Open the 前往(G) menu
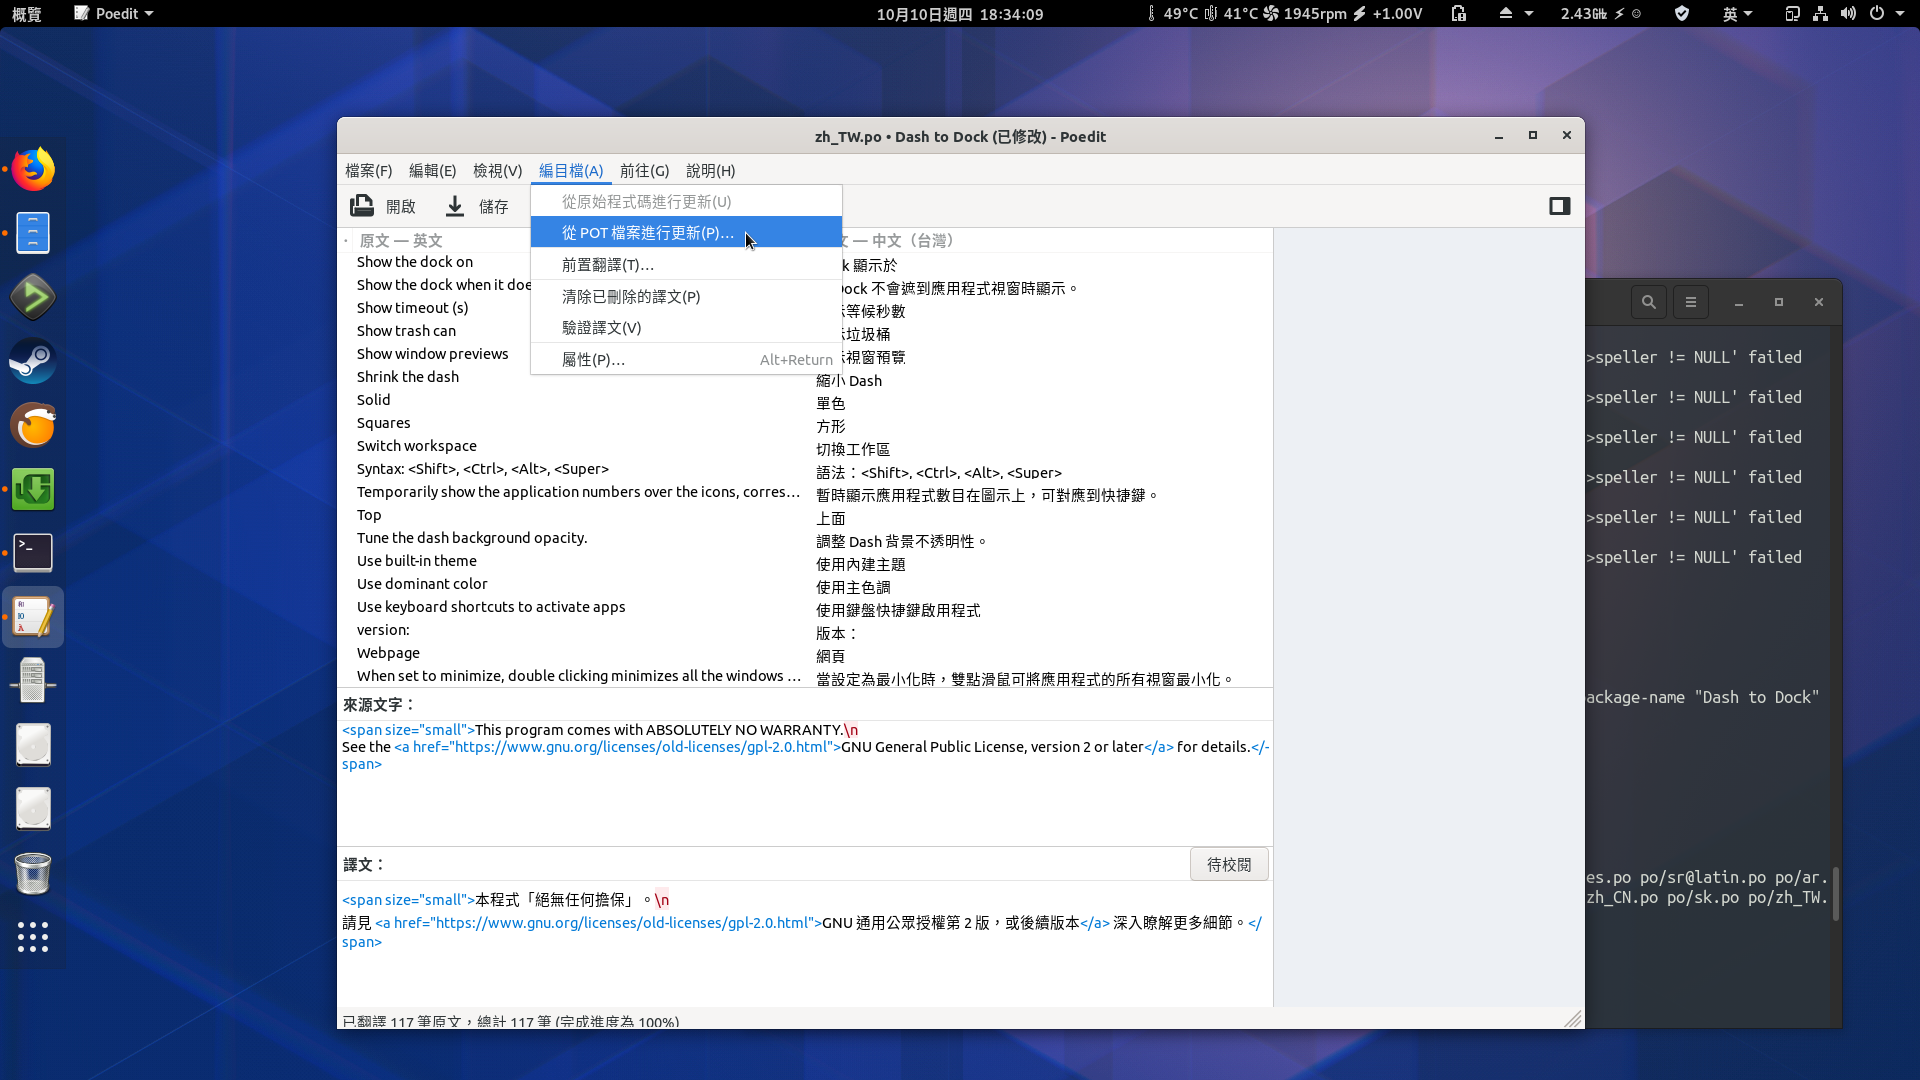The height and width of the screenshot is (1080, 1920). [644, 171]
